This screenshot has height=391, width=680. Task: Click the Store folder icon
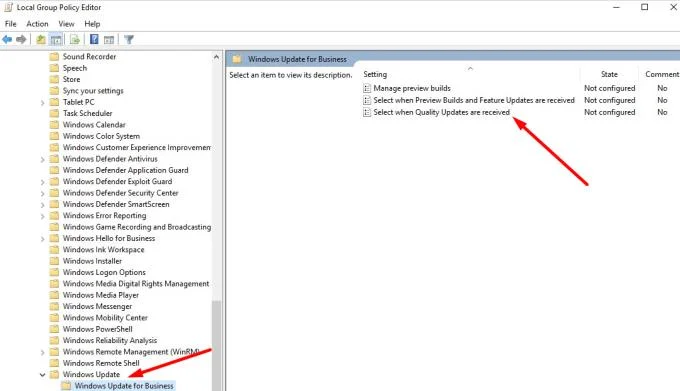(x=54, y=79)
